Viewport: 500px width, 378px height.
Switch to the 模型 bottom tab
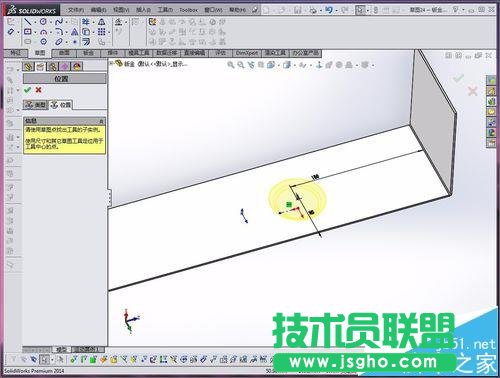(x=61, y=350)
